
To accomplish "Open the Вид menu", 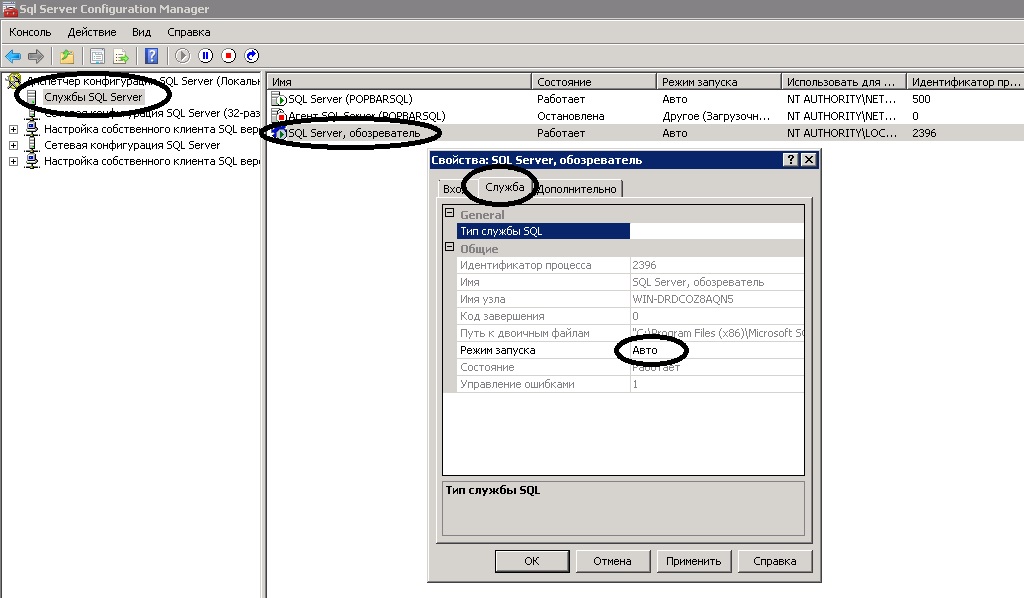I will coord(141,32).
